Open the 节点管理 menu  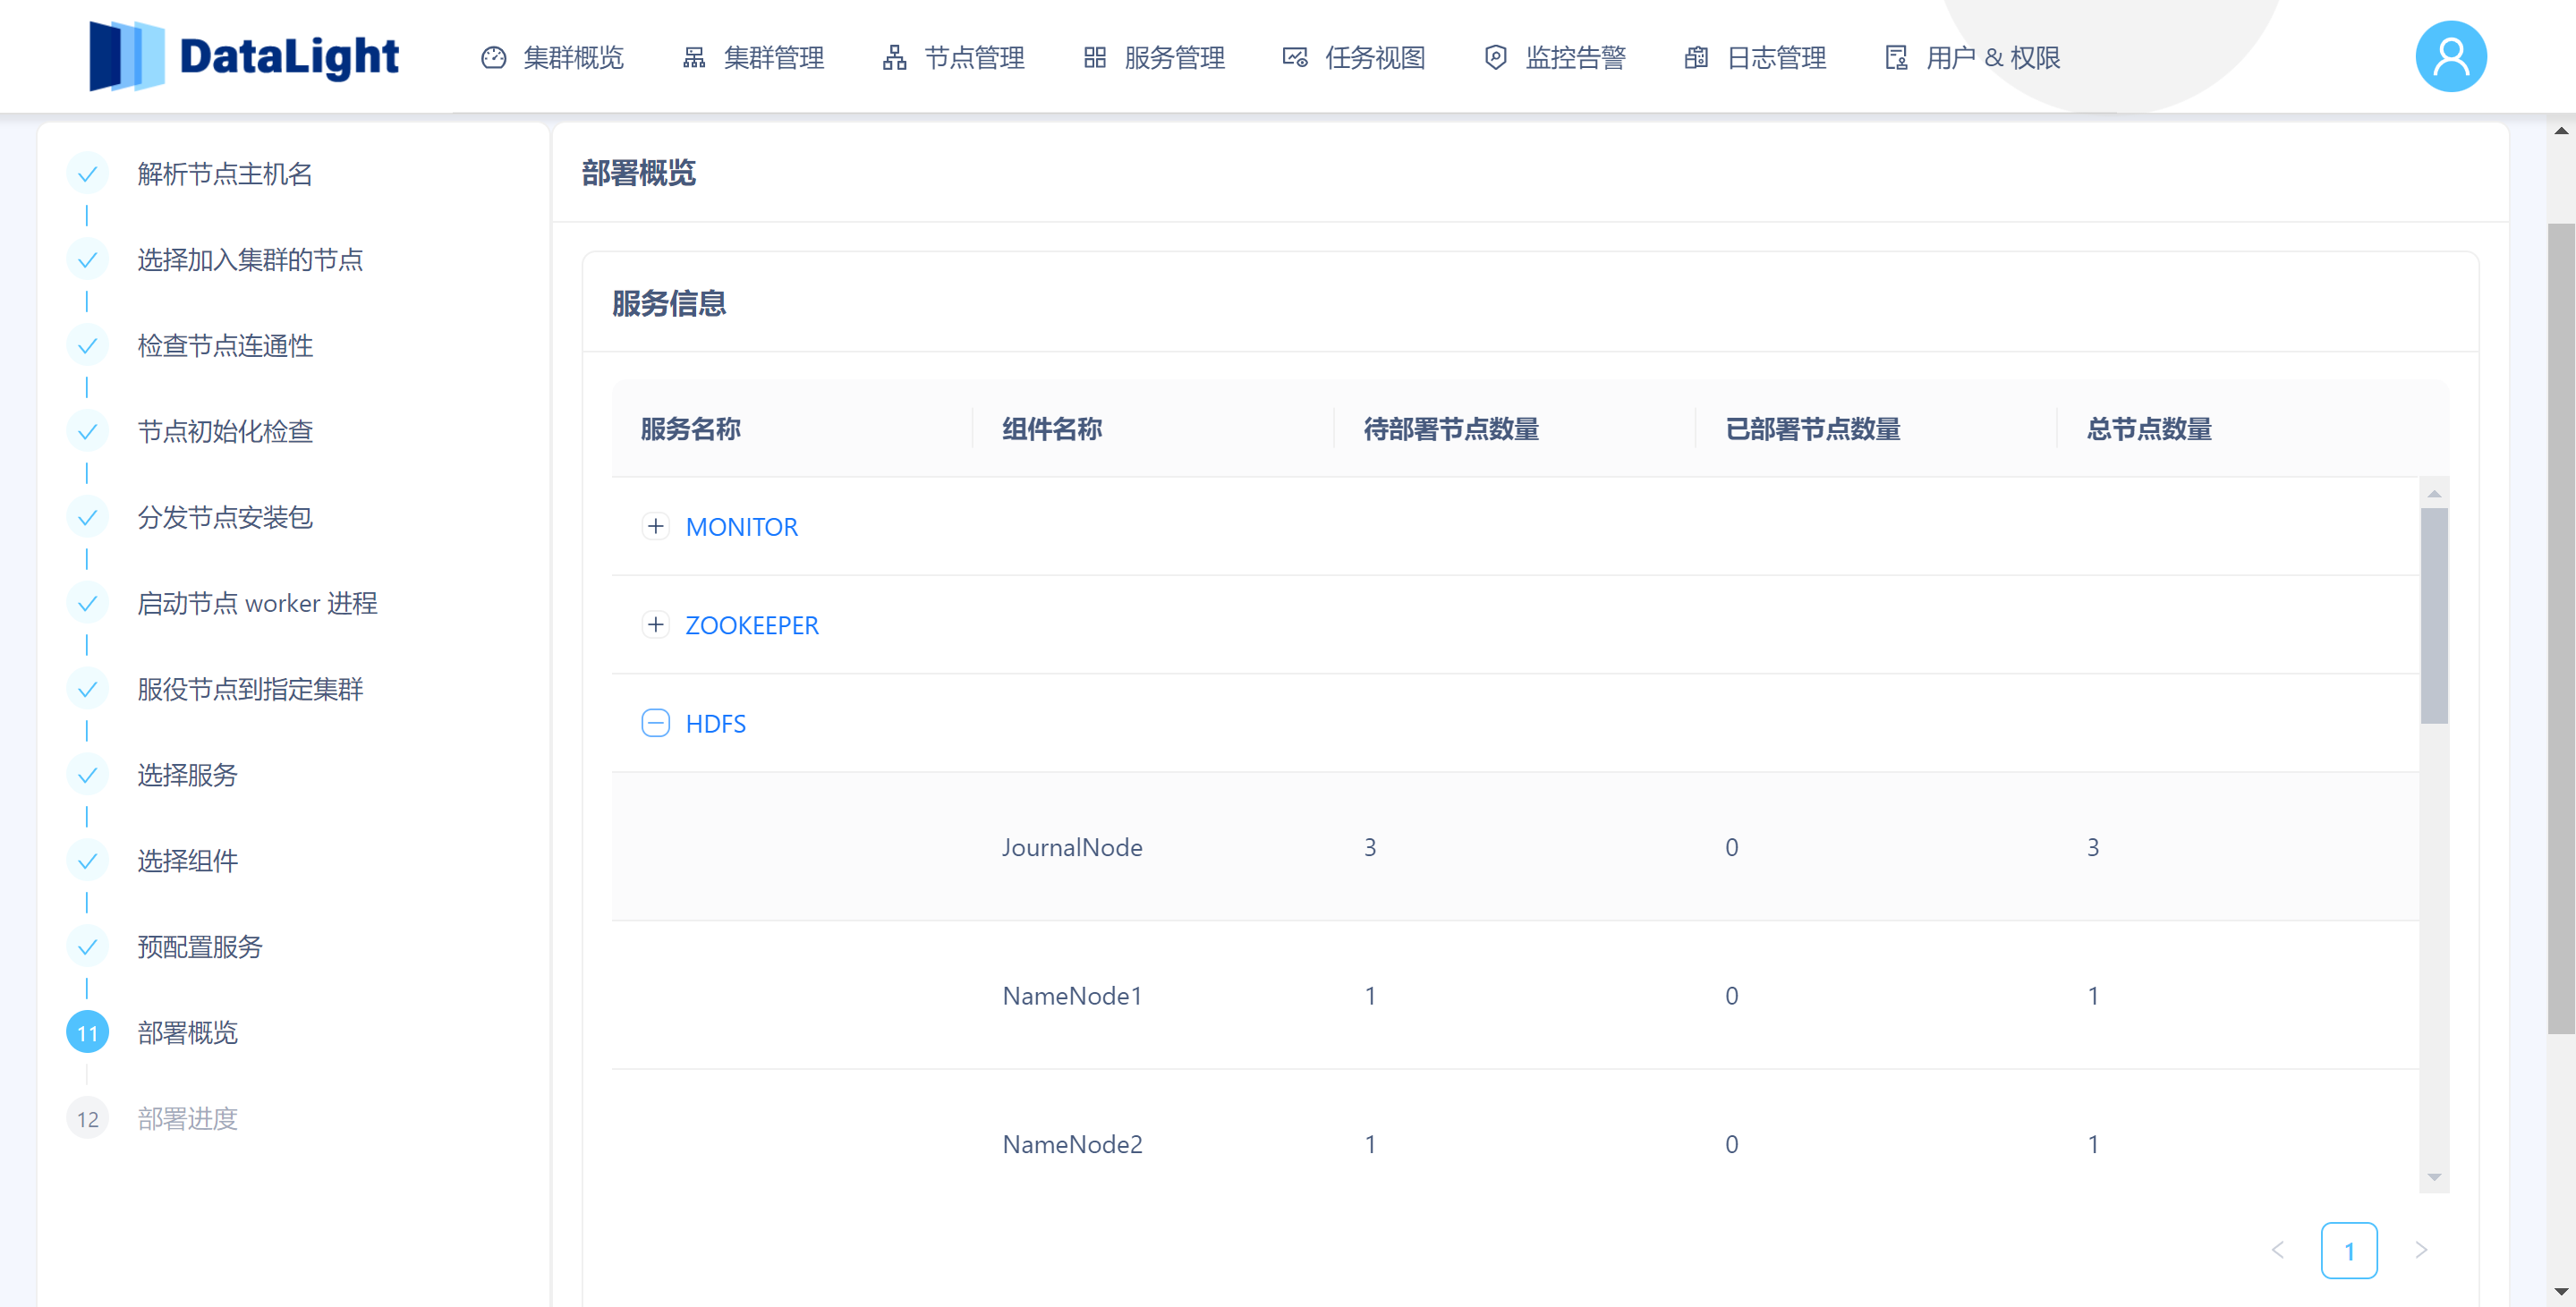click(x=954, y=58)
